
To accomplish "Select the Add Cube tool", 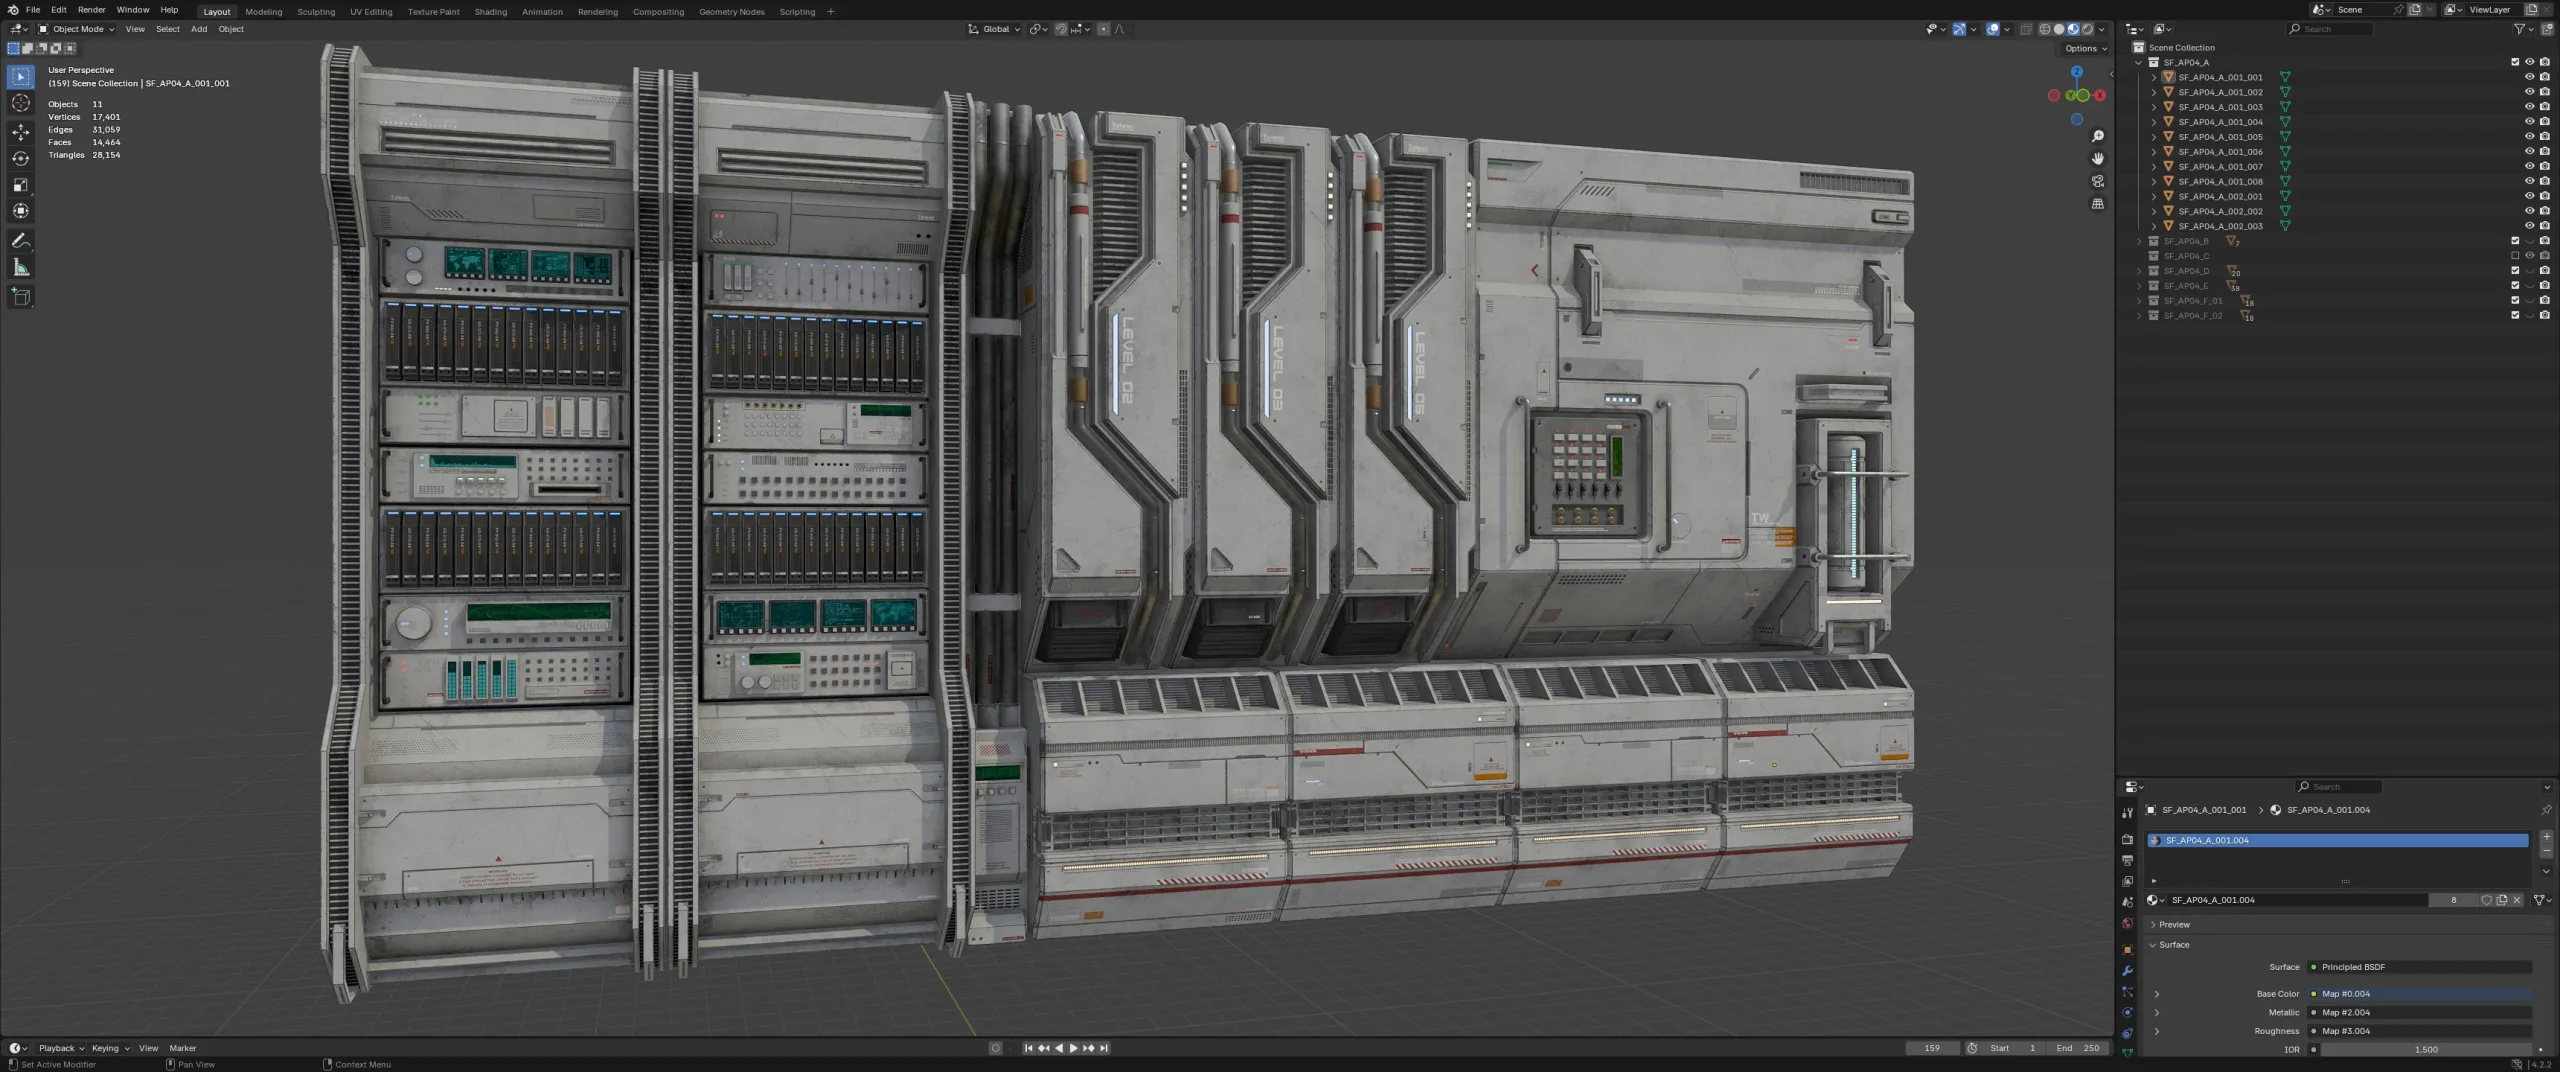I will 20,296.
